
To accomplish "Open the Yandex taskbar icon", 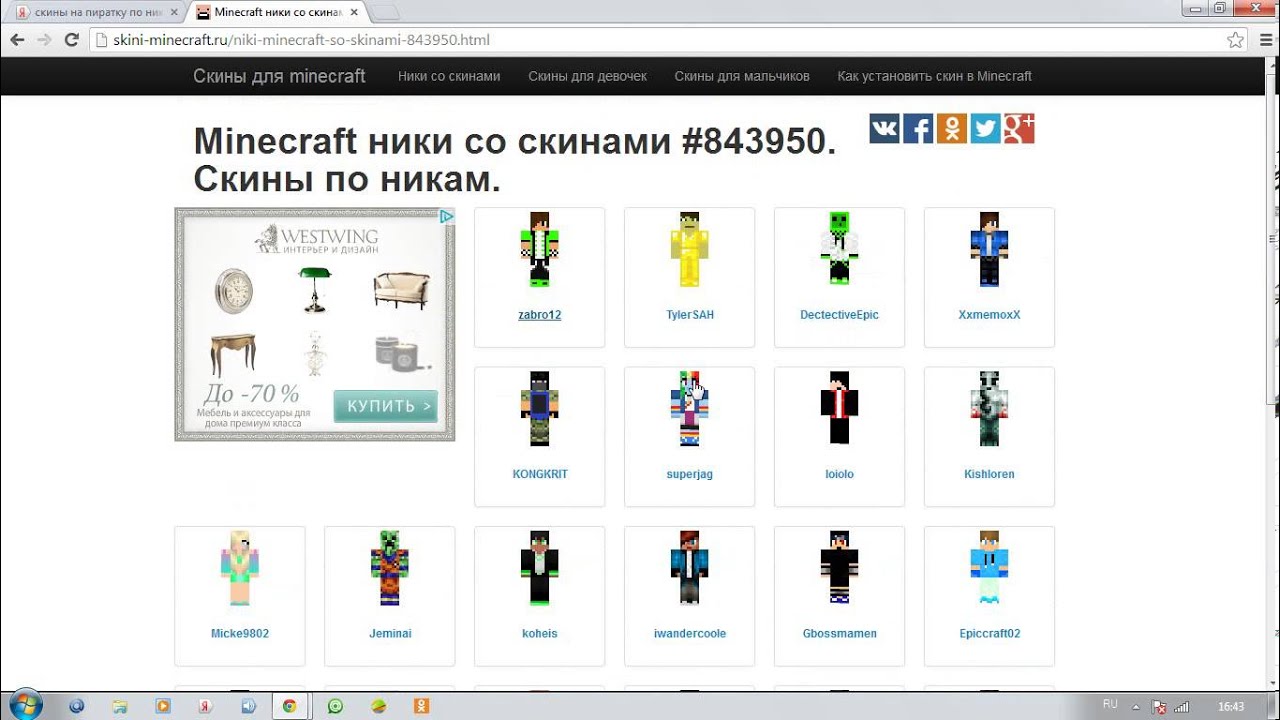I will click(x=205, y=706).
